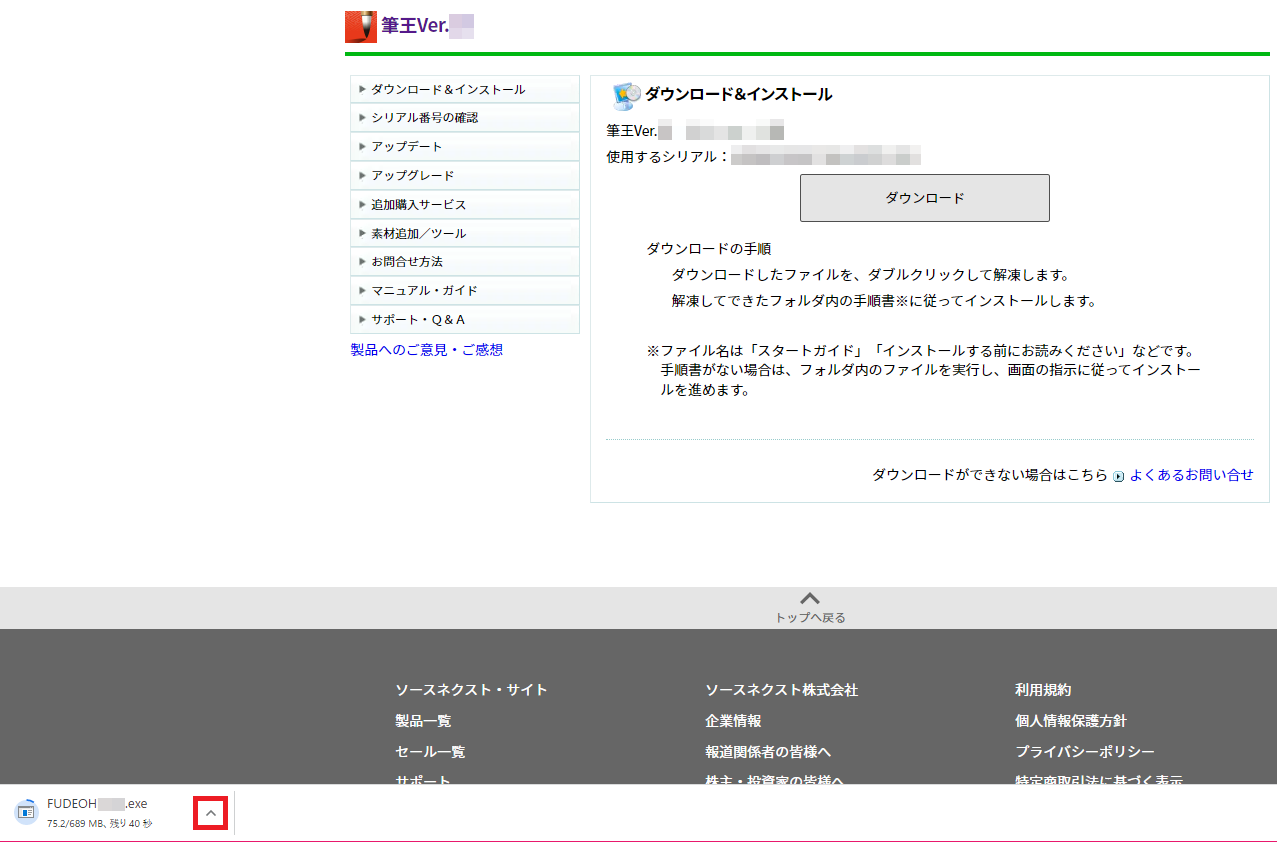Click the upward chevron above トップへ戻る
This screenshot has width=1277, height=842.
pos(810,598)
